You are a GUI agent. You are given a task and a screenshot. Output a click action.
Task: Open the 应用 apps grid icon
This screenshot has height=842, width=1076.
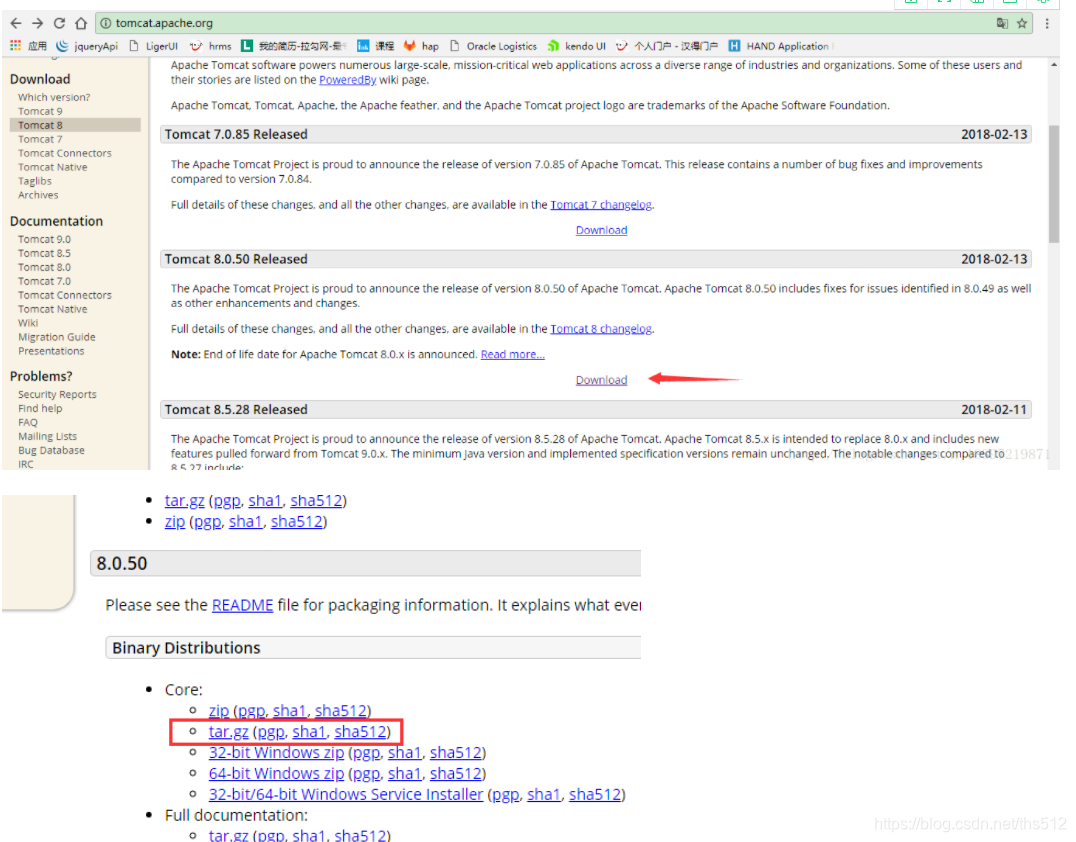pyautogui.click(x=14, y=45)
